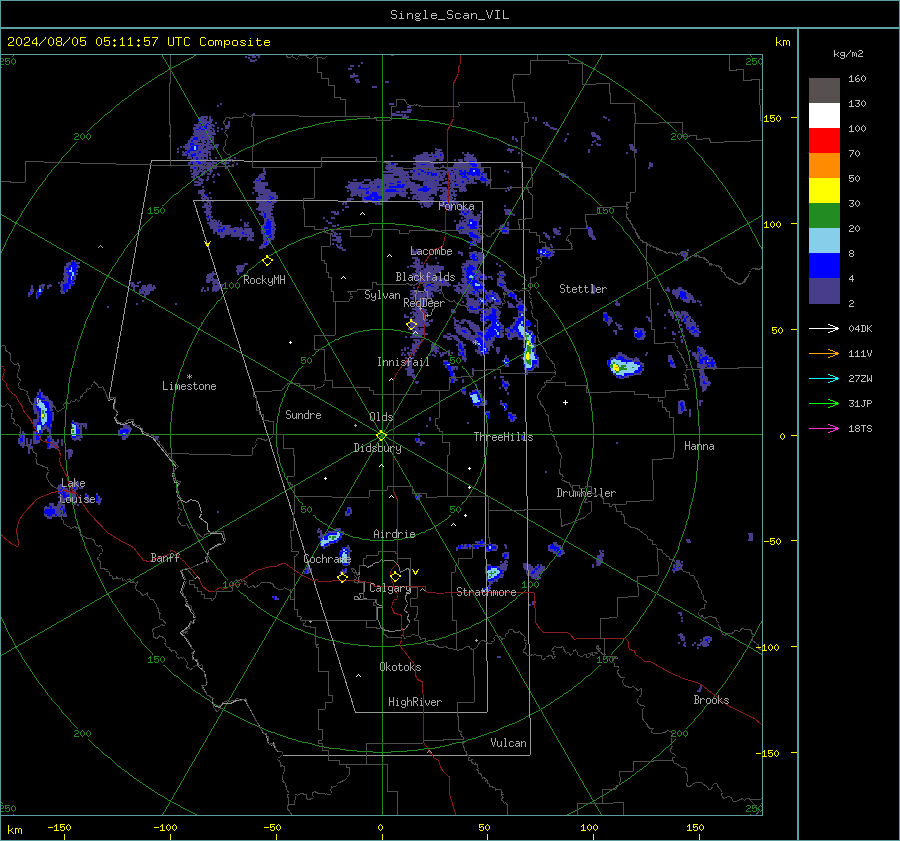Select the yellow 30-50 legend color

[x=824, y=191]
